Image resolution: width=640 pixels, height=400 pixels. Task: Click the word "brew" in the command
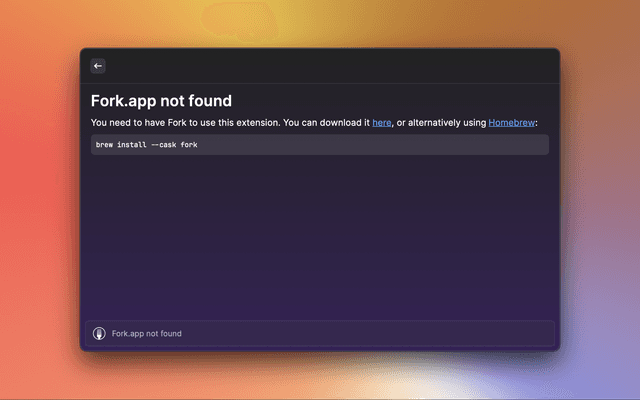105,145
